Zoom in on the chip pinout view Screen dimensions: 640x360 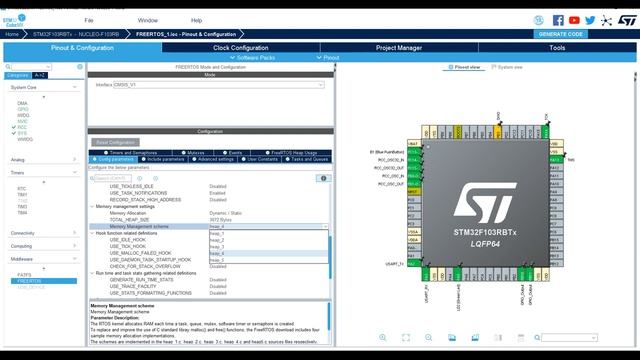tap(382, 338)
